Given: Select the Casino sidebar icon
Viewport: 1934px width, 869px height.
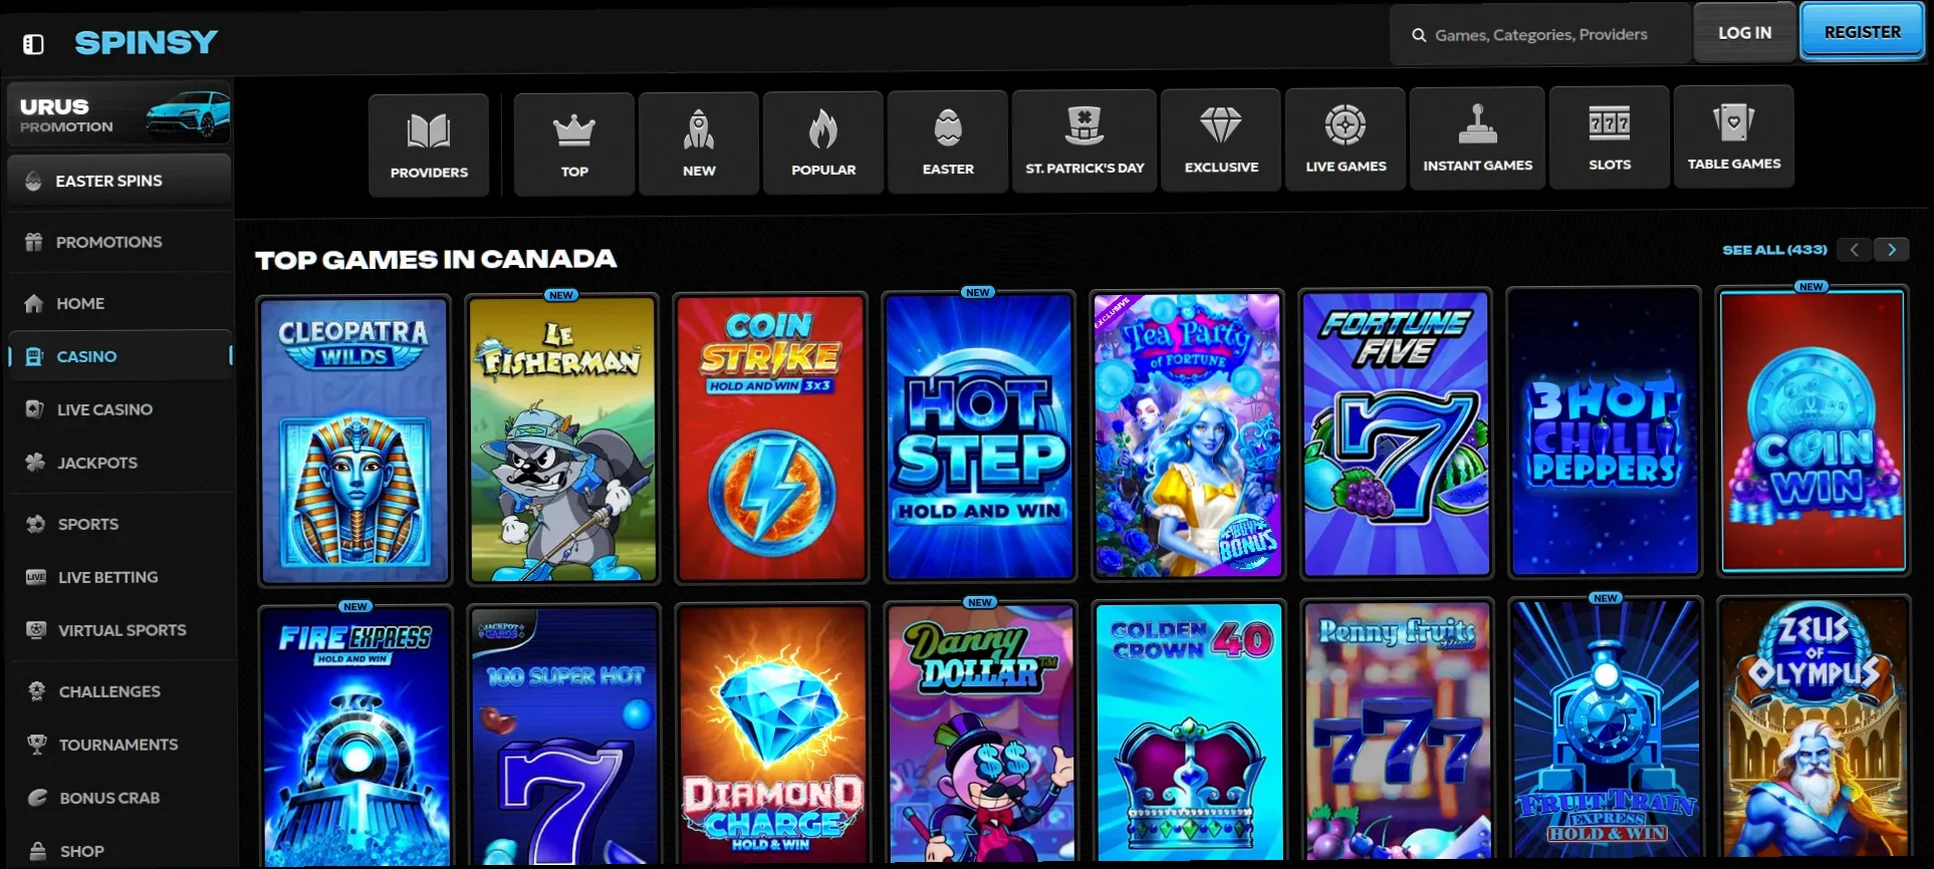Looking at the screenshot, I should 34,356.
